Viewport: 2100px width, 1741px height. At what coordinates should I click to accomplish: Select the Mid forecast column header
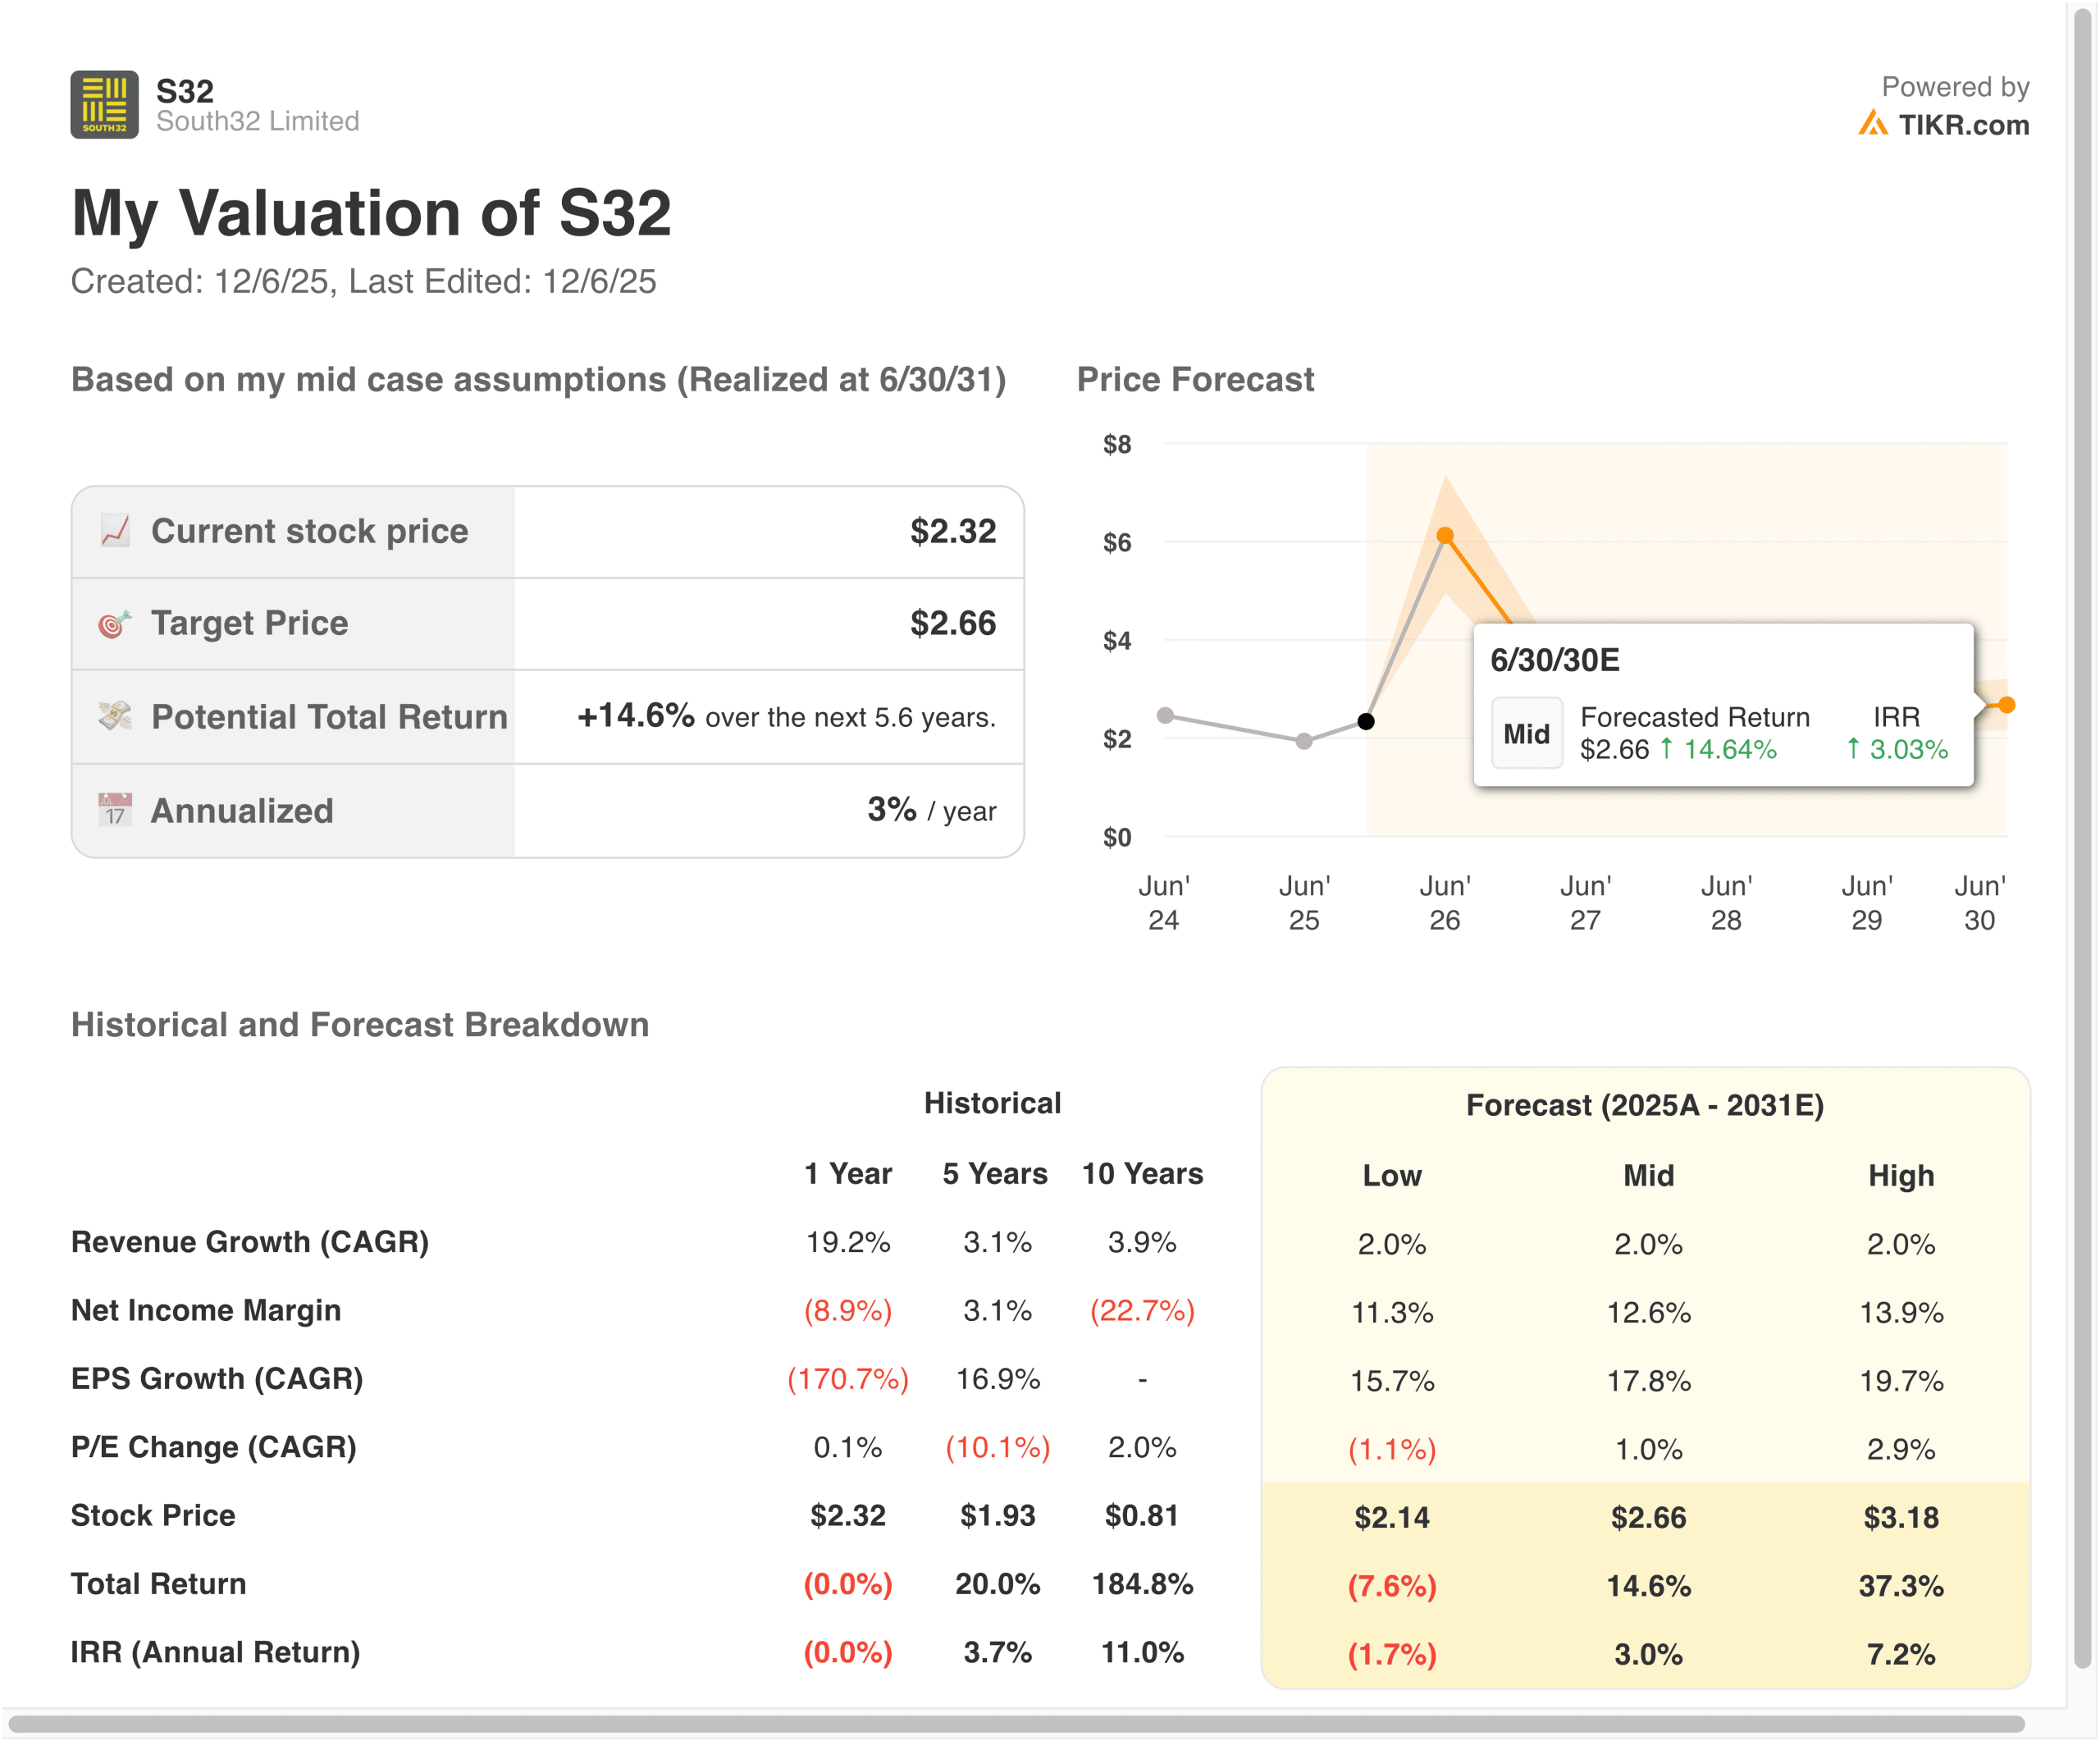coord(1648,1176)
